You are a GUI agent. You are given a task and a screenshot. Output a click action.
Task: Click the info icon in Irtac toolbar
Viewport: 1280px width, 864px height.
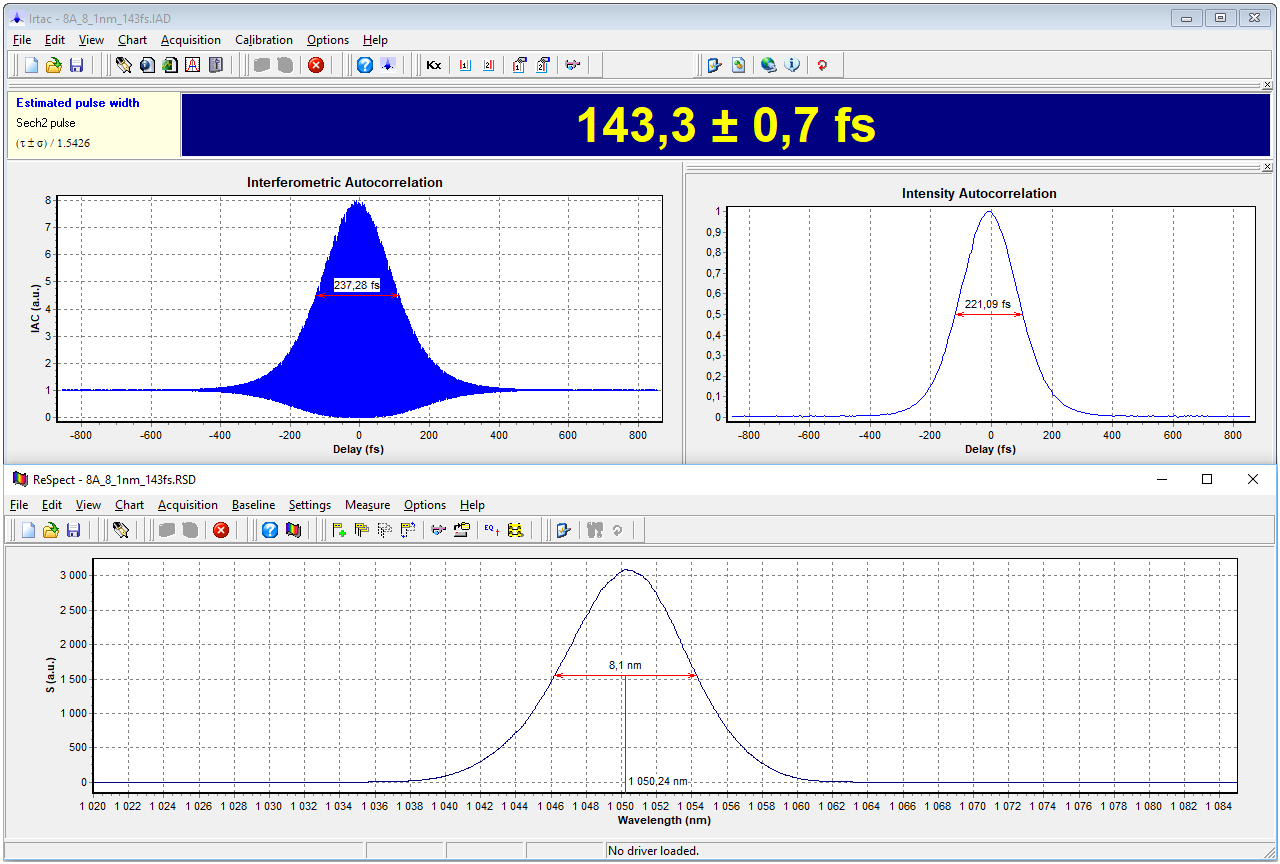click(x=793, y=65)
